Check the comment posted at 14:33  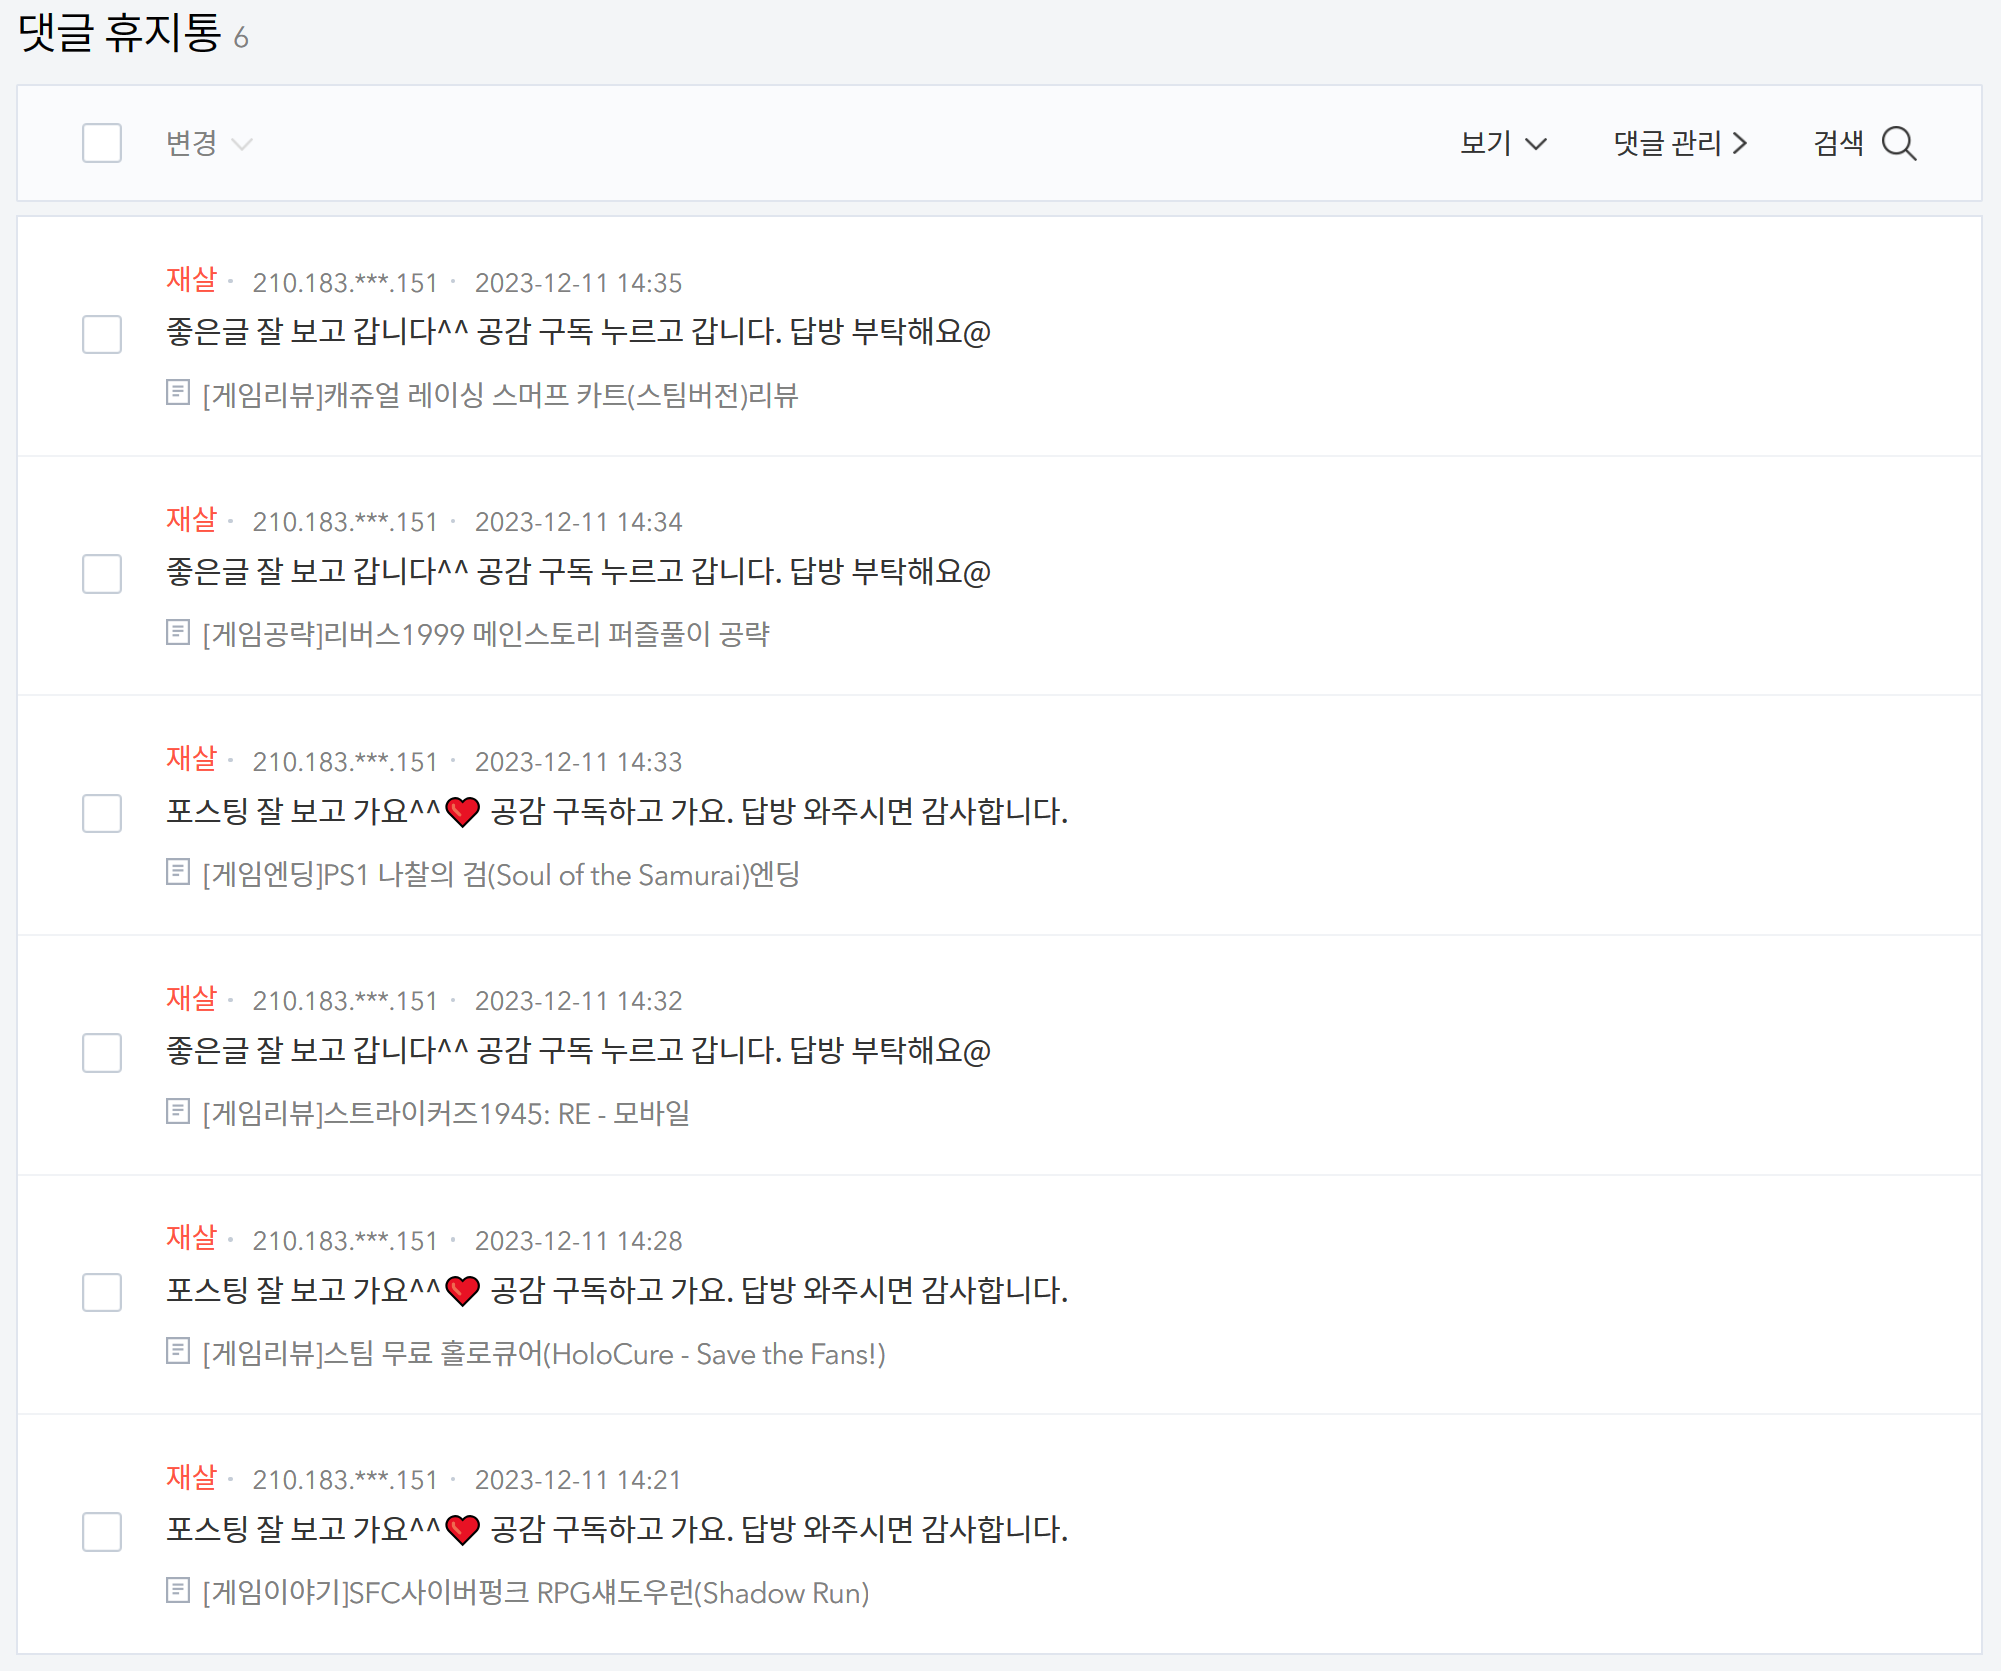102,814
